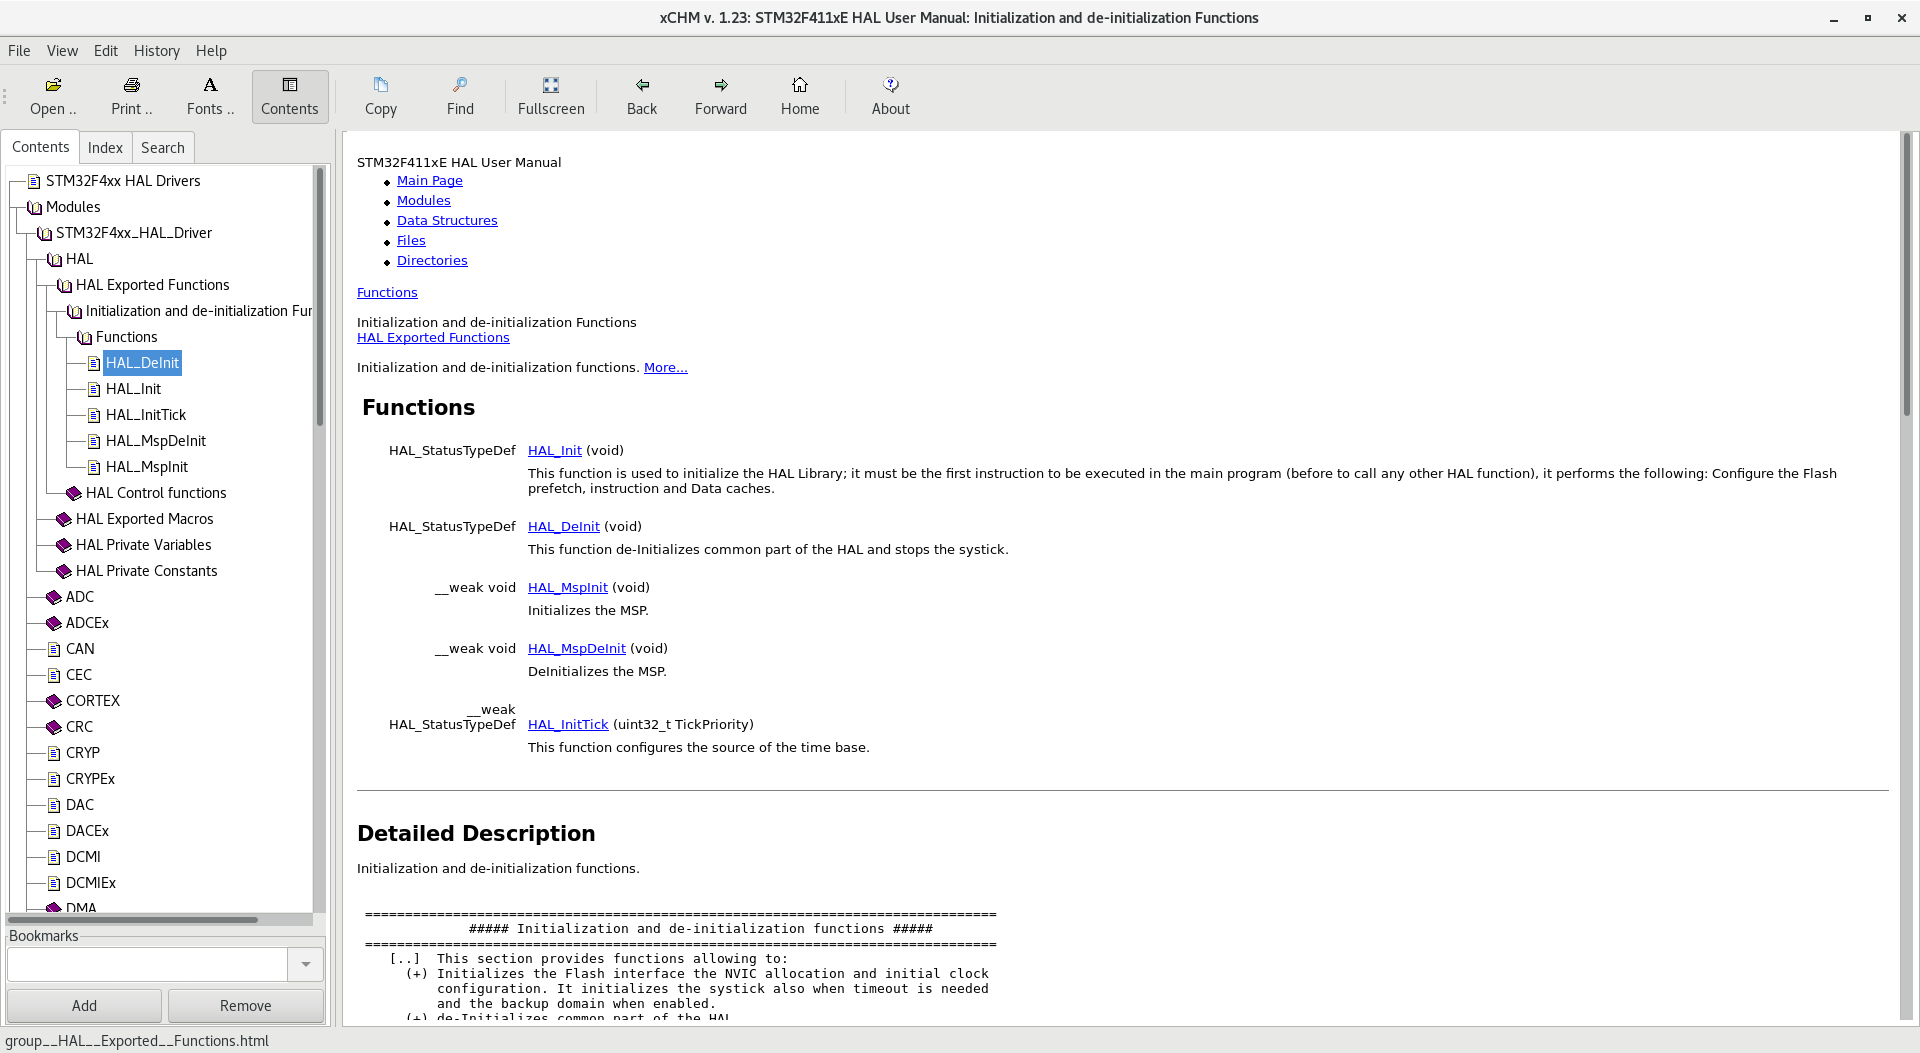Image resolution: width=1920 pixels, height=1053 pixels.
Task: Open the CRYP page icon
Action: [x=54, y=753]
